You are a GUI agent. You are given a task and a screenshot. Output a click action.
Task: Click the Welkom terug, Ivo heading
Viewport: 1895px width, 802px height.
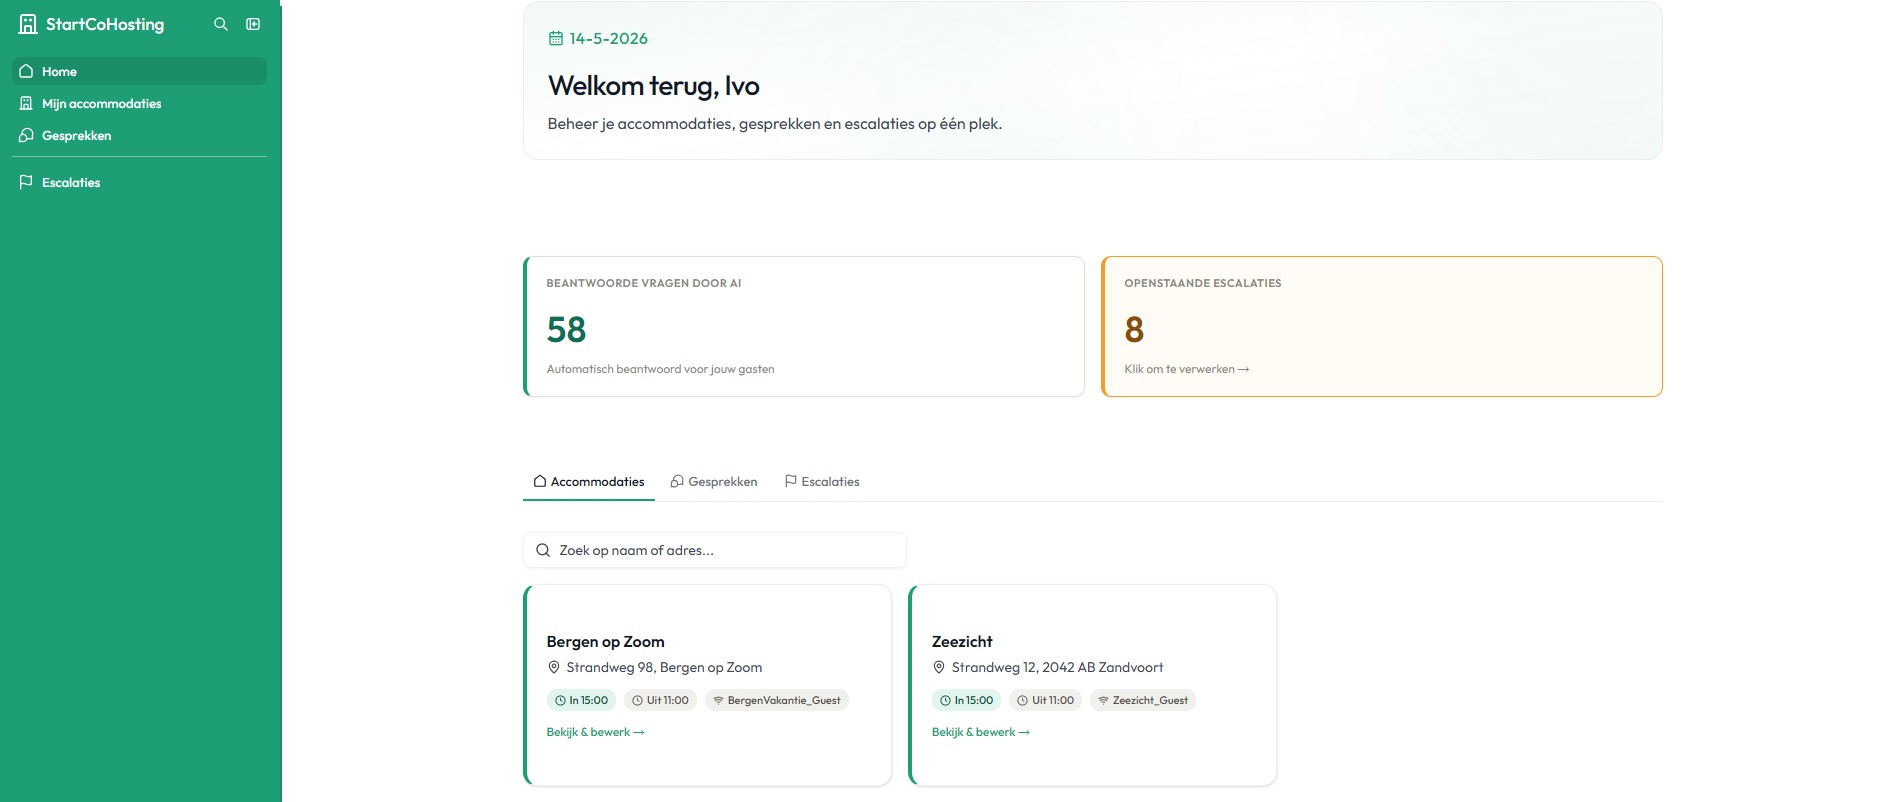[x=654, y=86]
